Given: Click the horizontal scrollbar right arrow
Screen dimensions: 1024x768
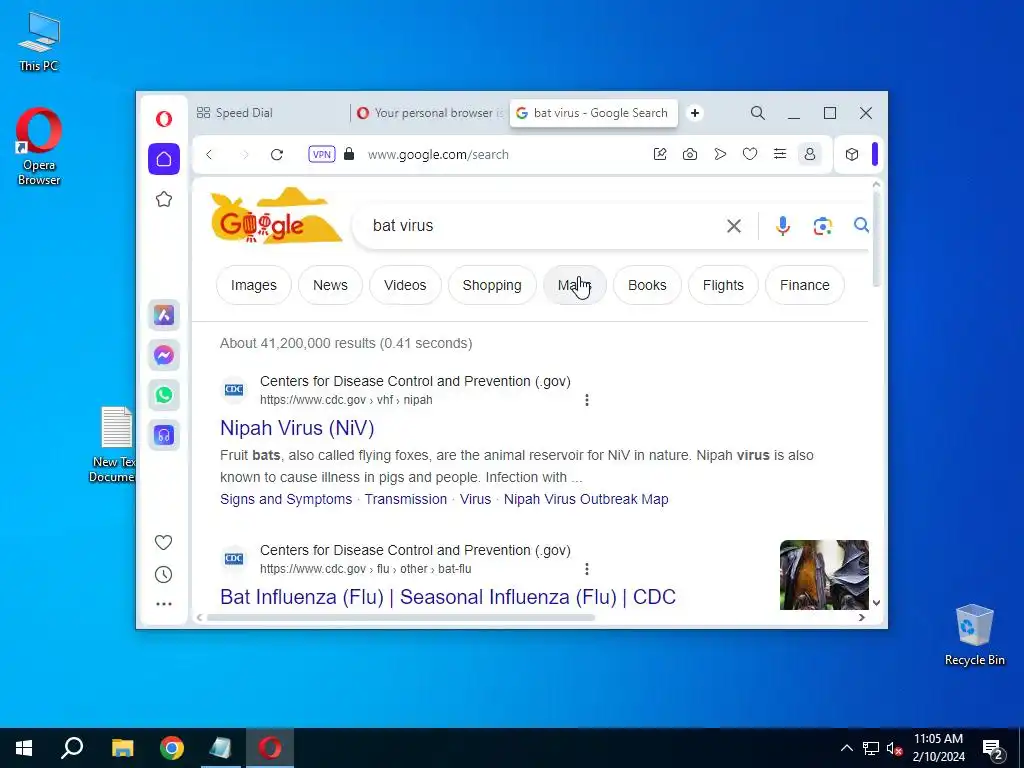Looking at the screenshot, I should (861, 617).
